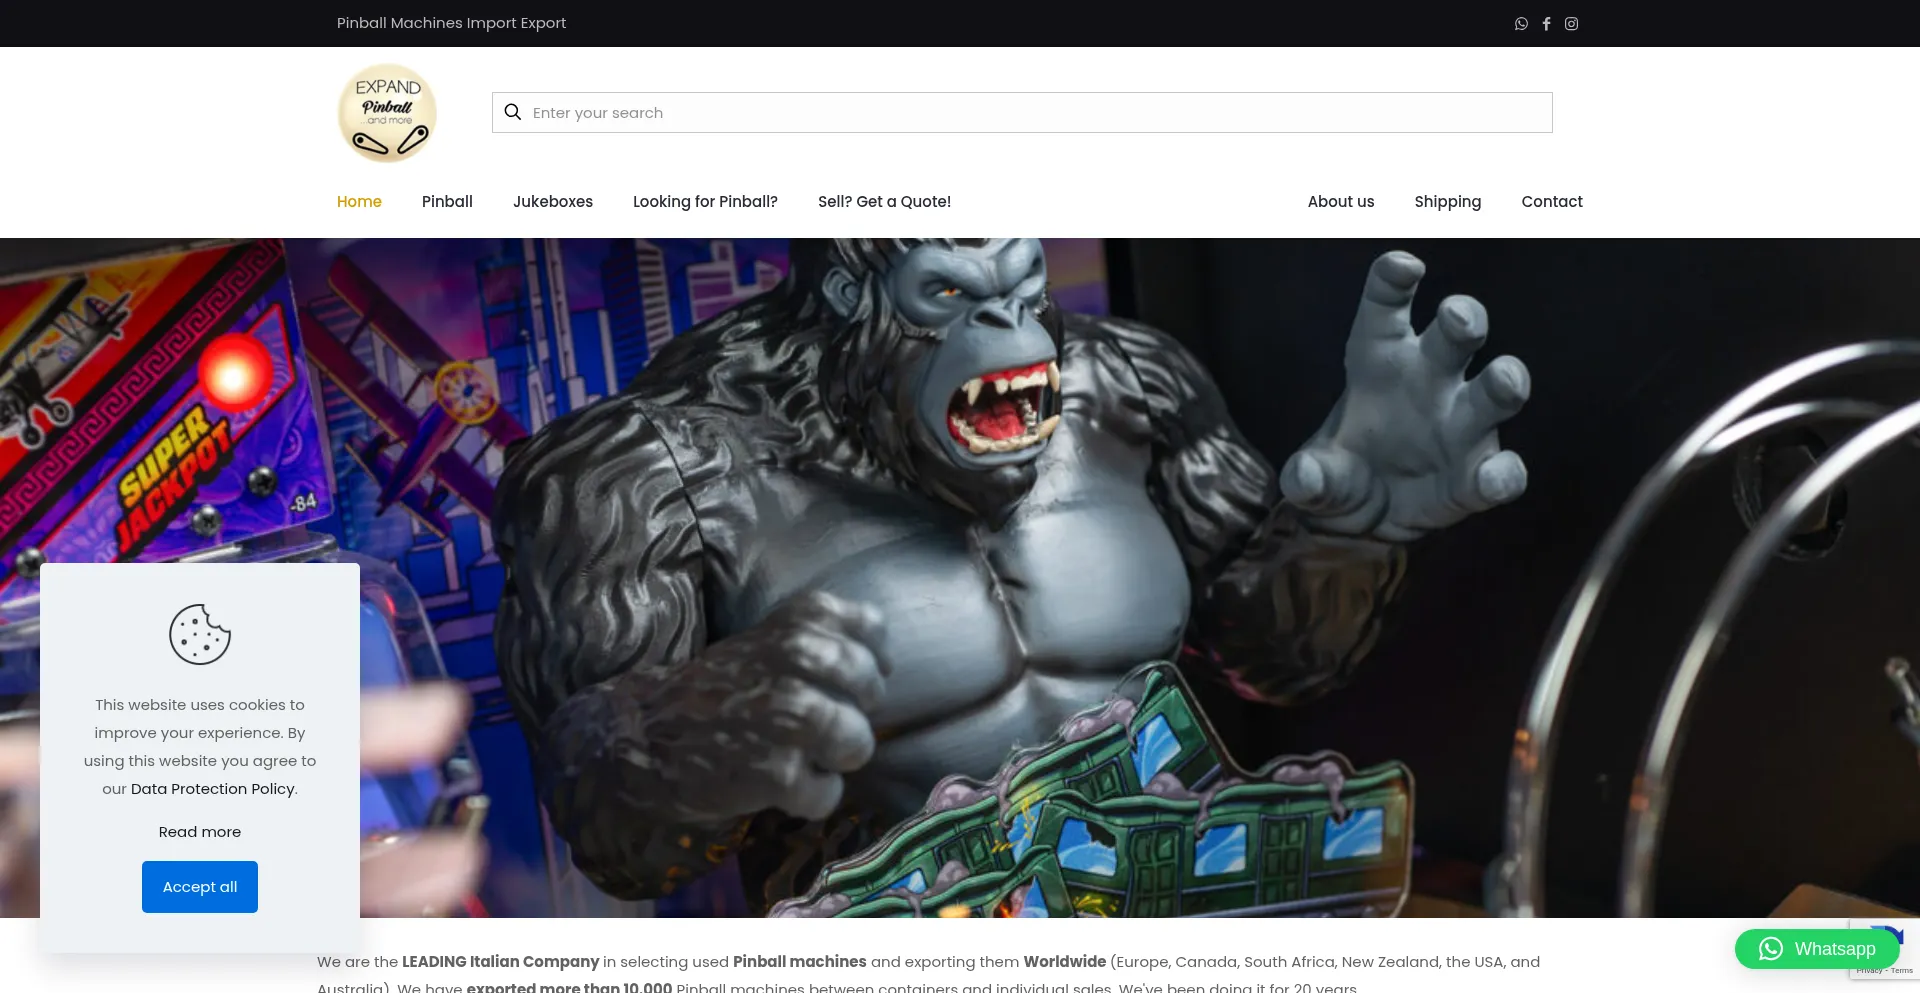Open "Sell? Get a Quote!" page

884,202
